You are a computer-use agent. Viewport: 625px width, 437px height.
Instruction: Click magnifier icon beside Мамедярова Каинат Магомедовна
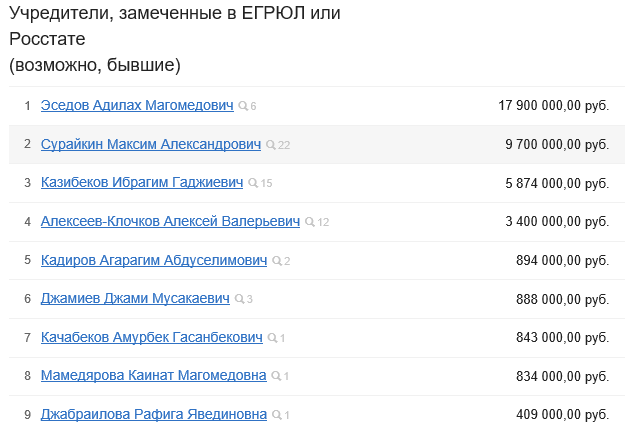click(x=276, y=376)
